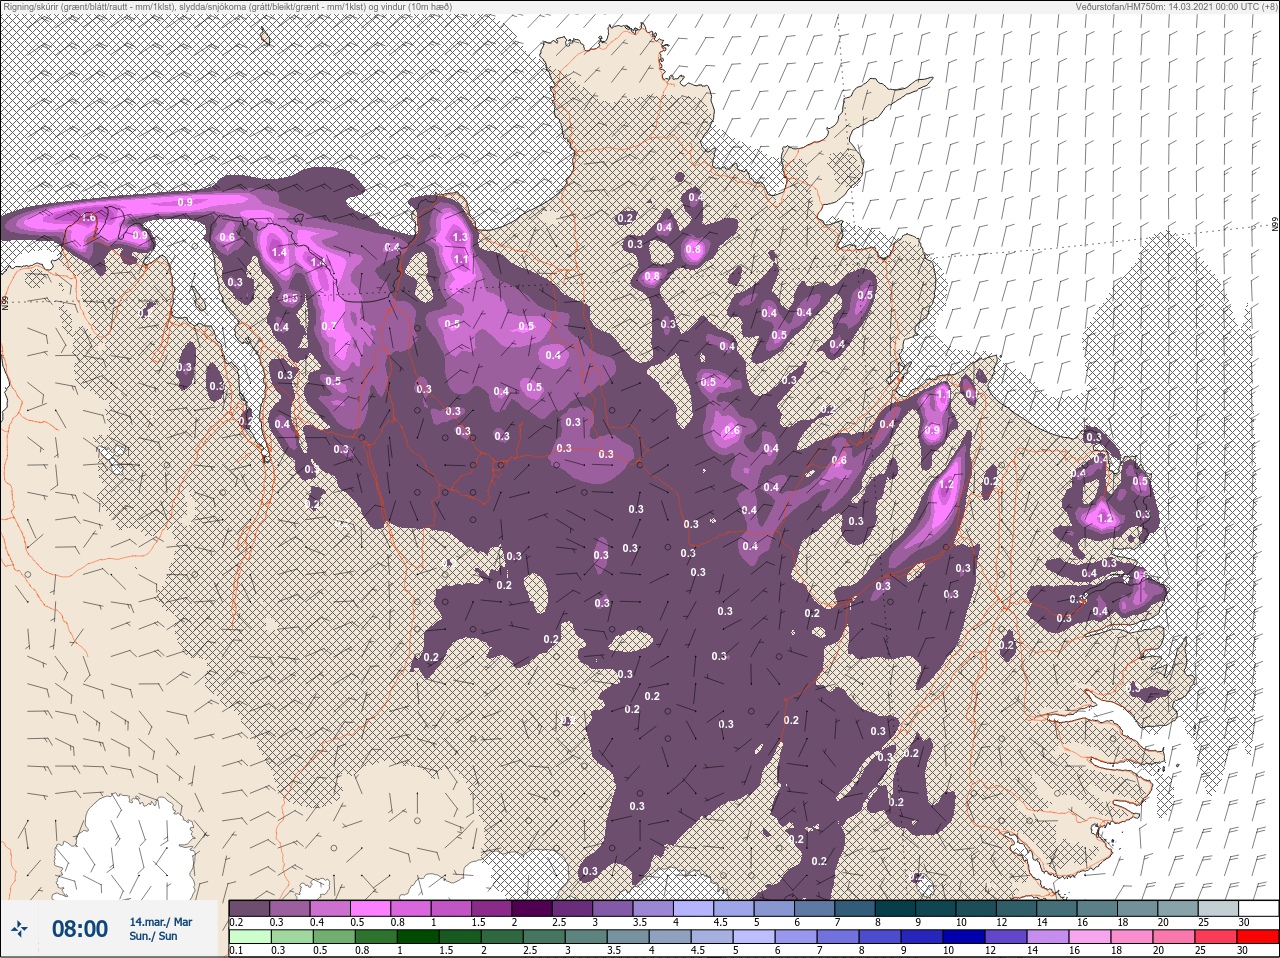Pick the bright pink 0.5 snow legend swatch

[x=370, y=908]
